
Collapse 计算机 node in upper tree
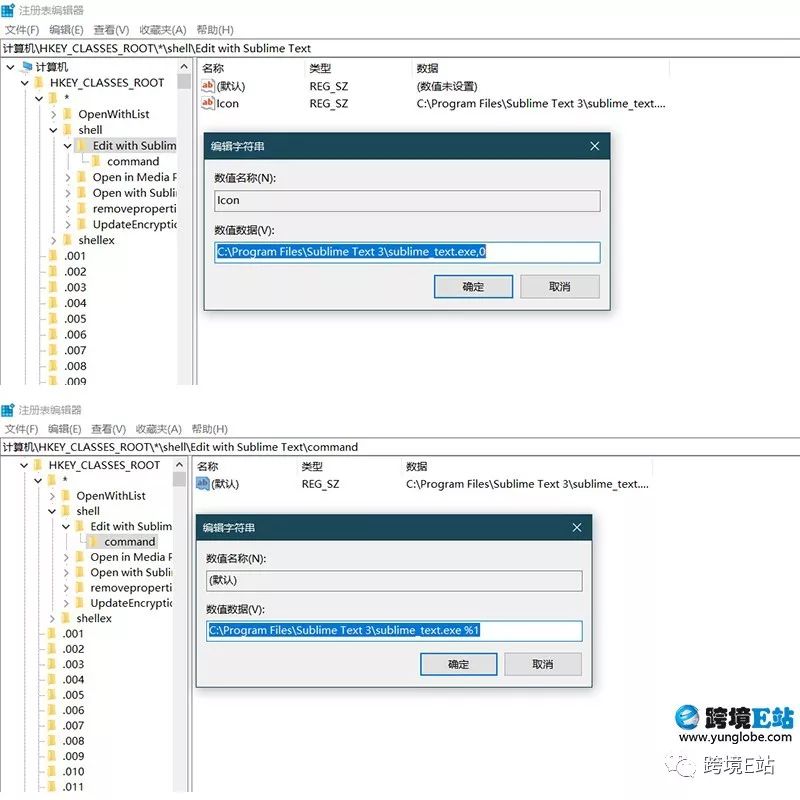10,67
